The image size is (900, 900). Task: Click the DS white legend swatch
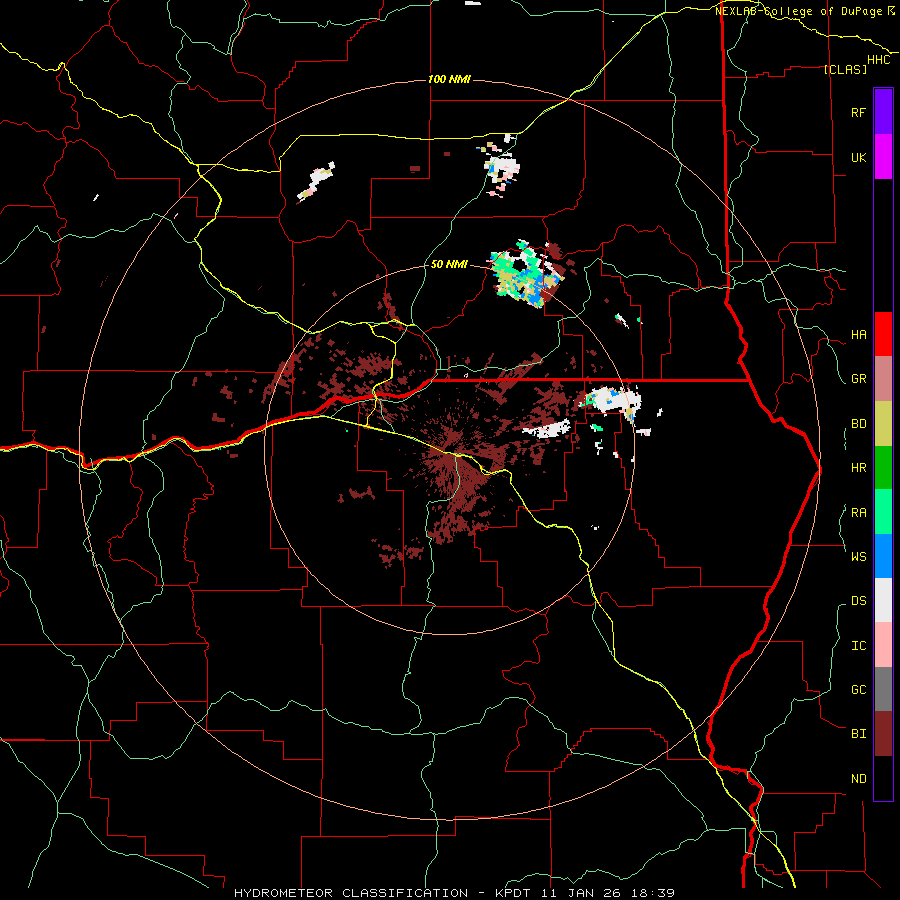883,600
